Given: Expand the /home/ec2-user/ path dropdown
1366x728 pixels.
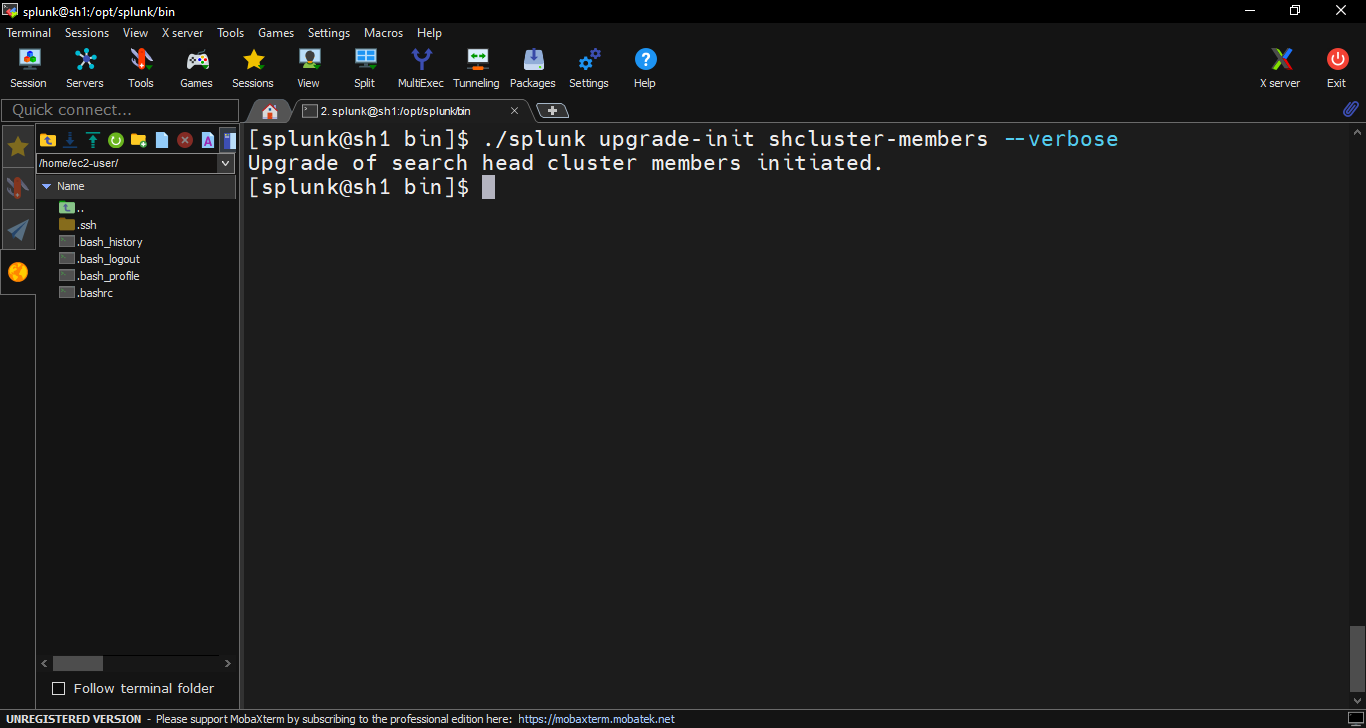Looking at the screenshot, I should click(x=225, y=163).
